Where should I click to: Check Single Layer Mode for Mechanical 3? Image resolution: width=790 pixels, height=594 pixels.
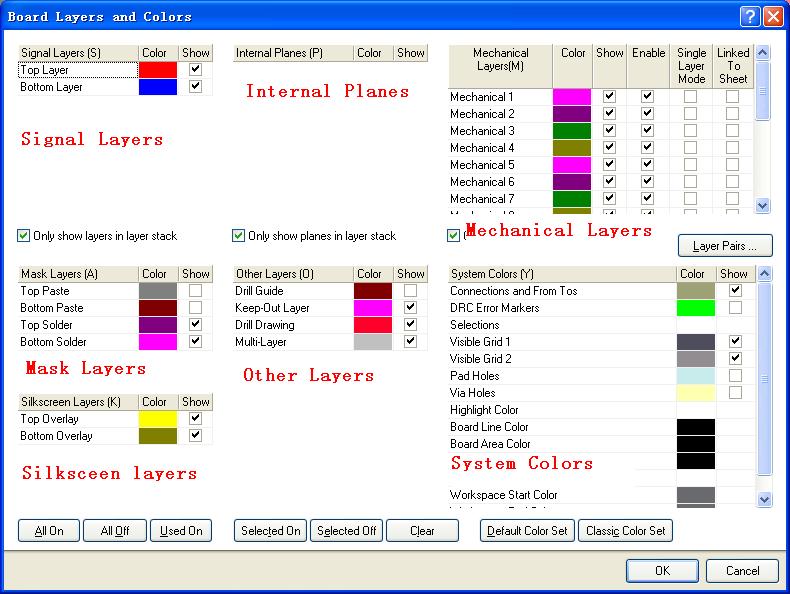(690, 130)
